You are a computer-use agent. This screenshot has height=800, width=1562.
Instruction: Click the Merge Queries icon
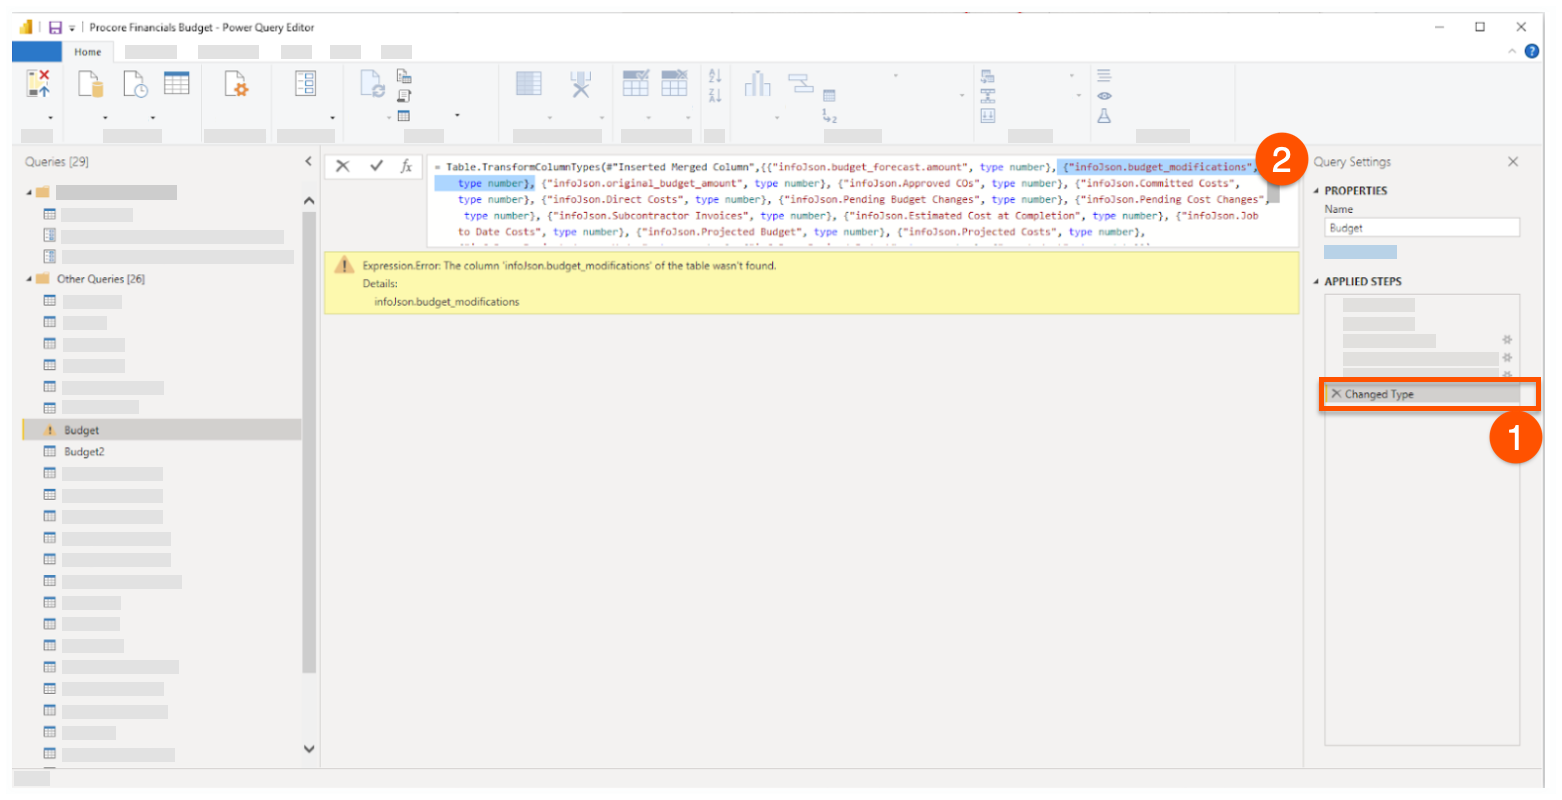[988, 76]
